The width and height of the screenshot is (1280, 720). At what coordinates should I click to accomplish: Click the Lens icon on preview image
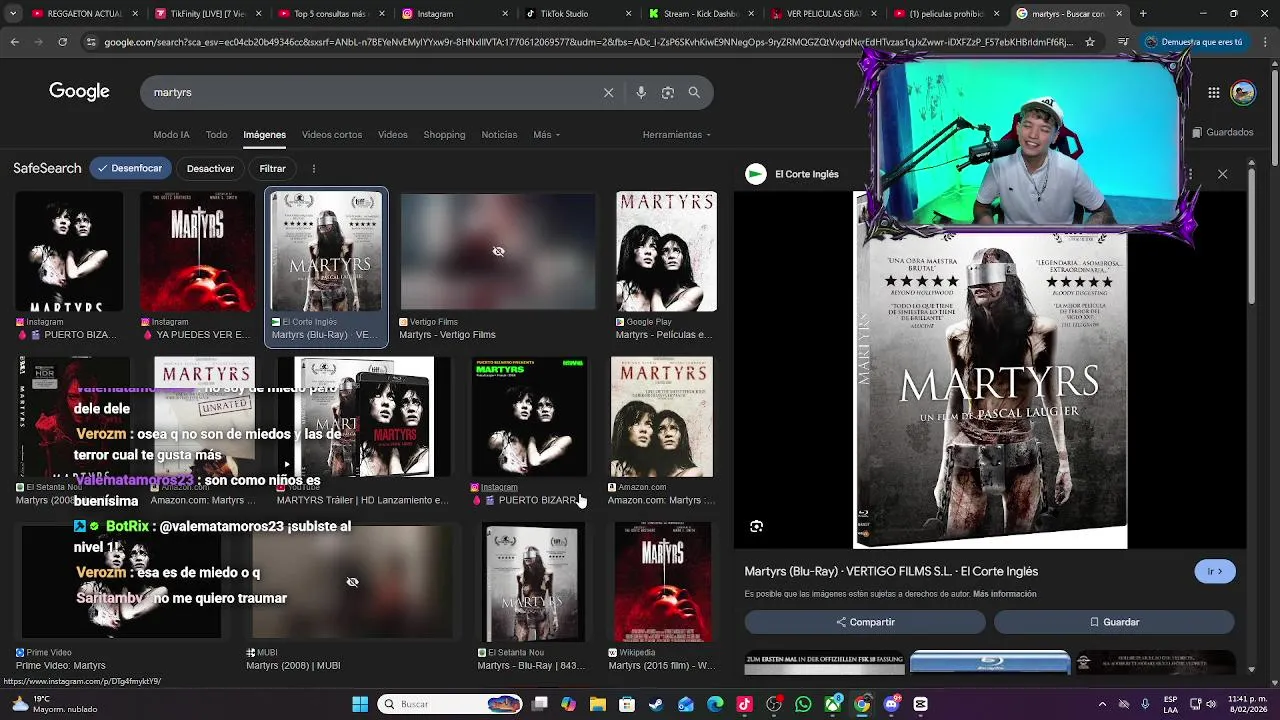756,526
